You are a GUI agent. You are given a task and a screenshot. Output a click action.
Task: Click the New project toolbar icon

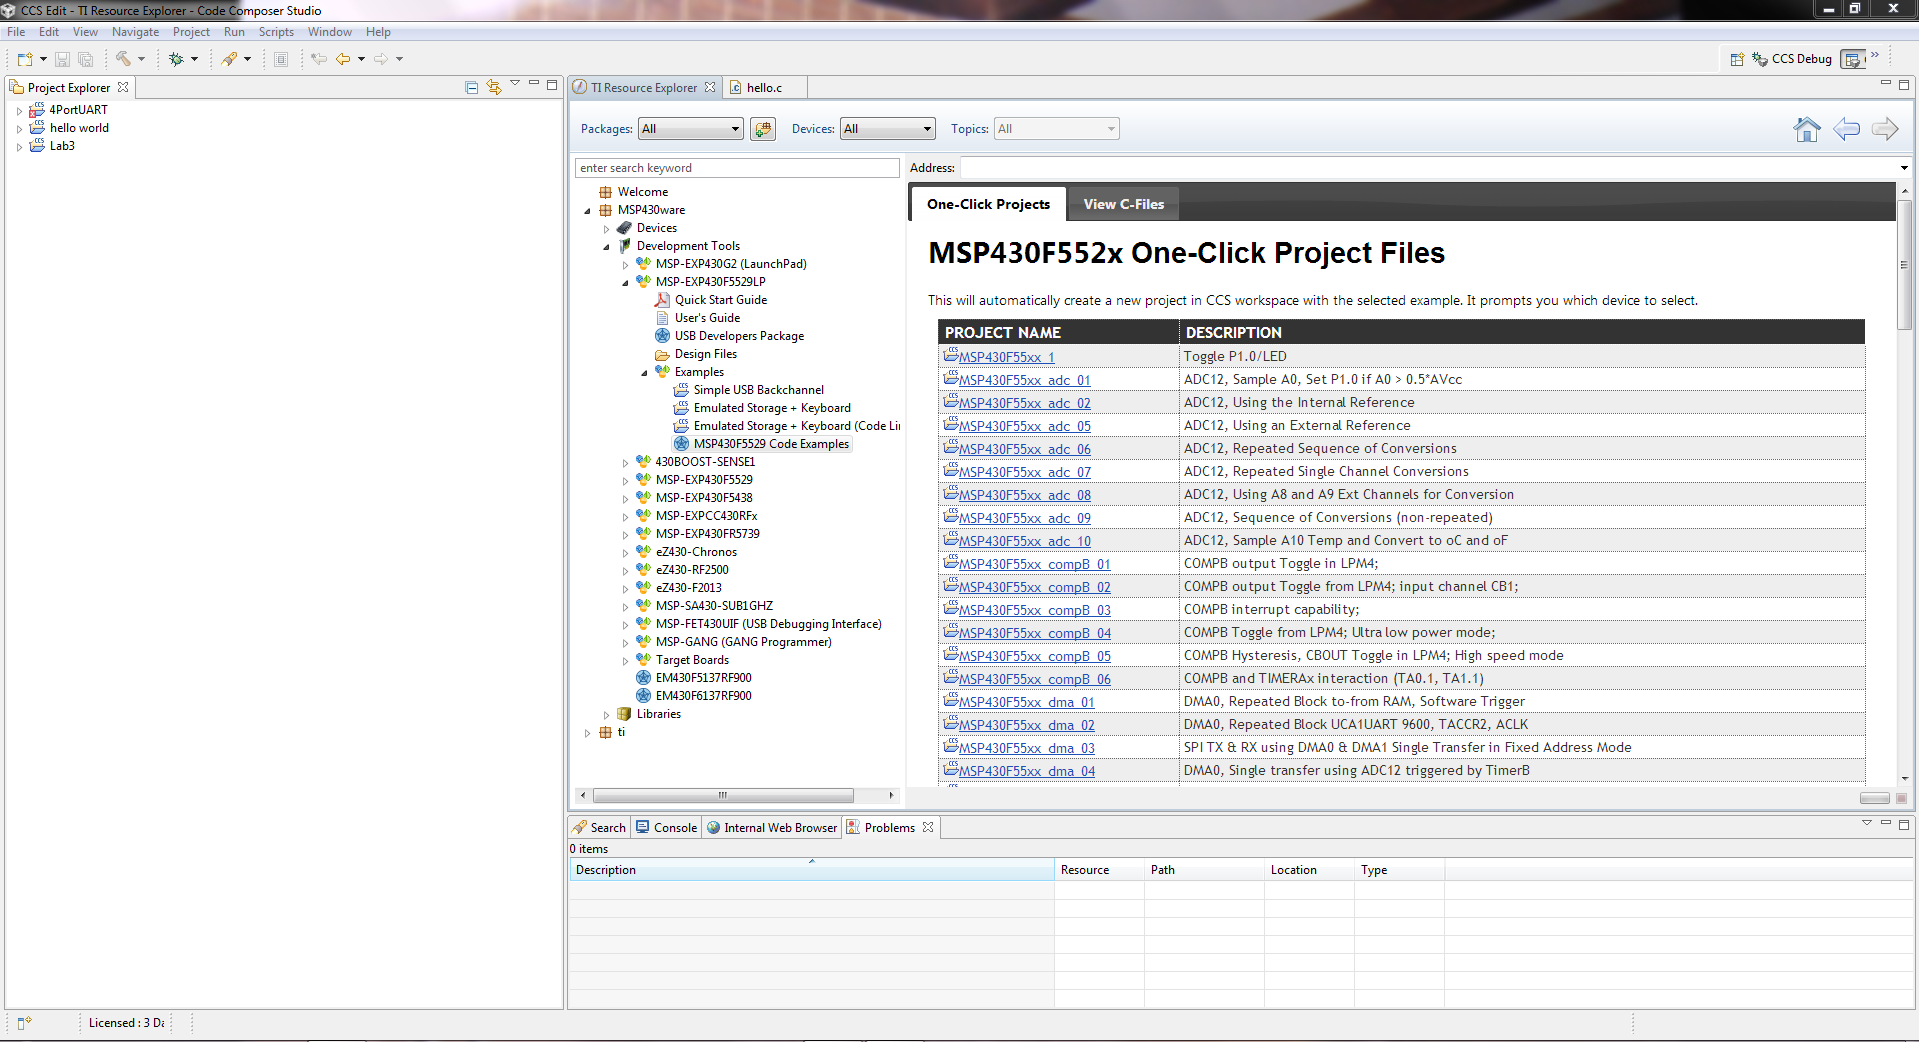coord(25,59)
